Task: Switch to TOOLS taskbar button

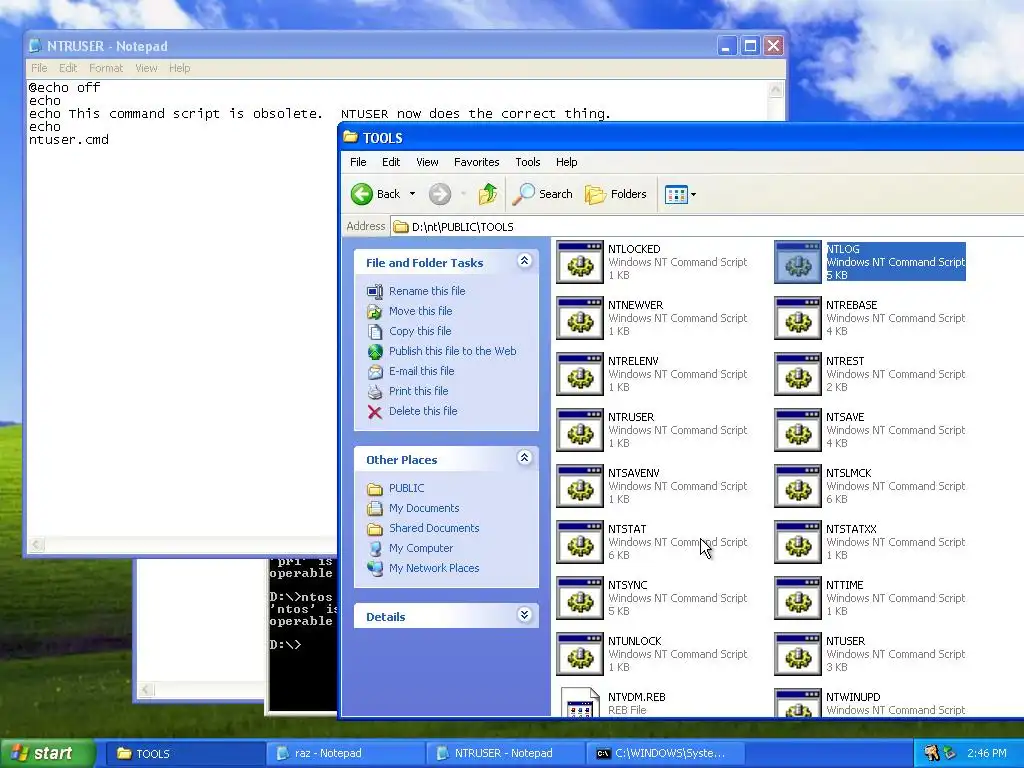Action: (185, 754)
